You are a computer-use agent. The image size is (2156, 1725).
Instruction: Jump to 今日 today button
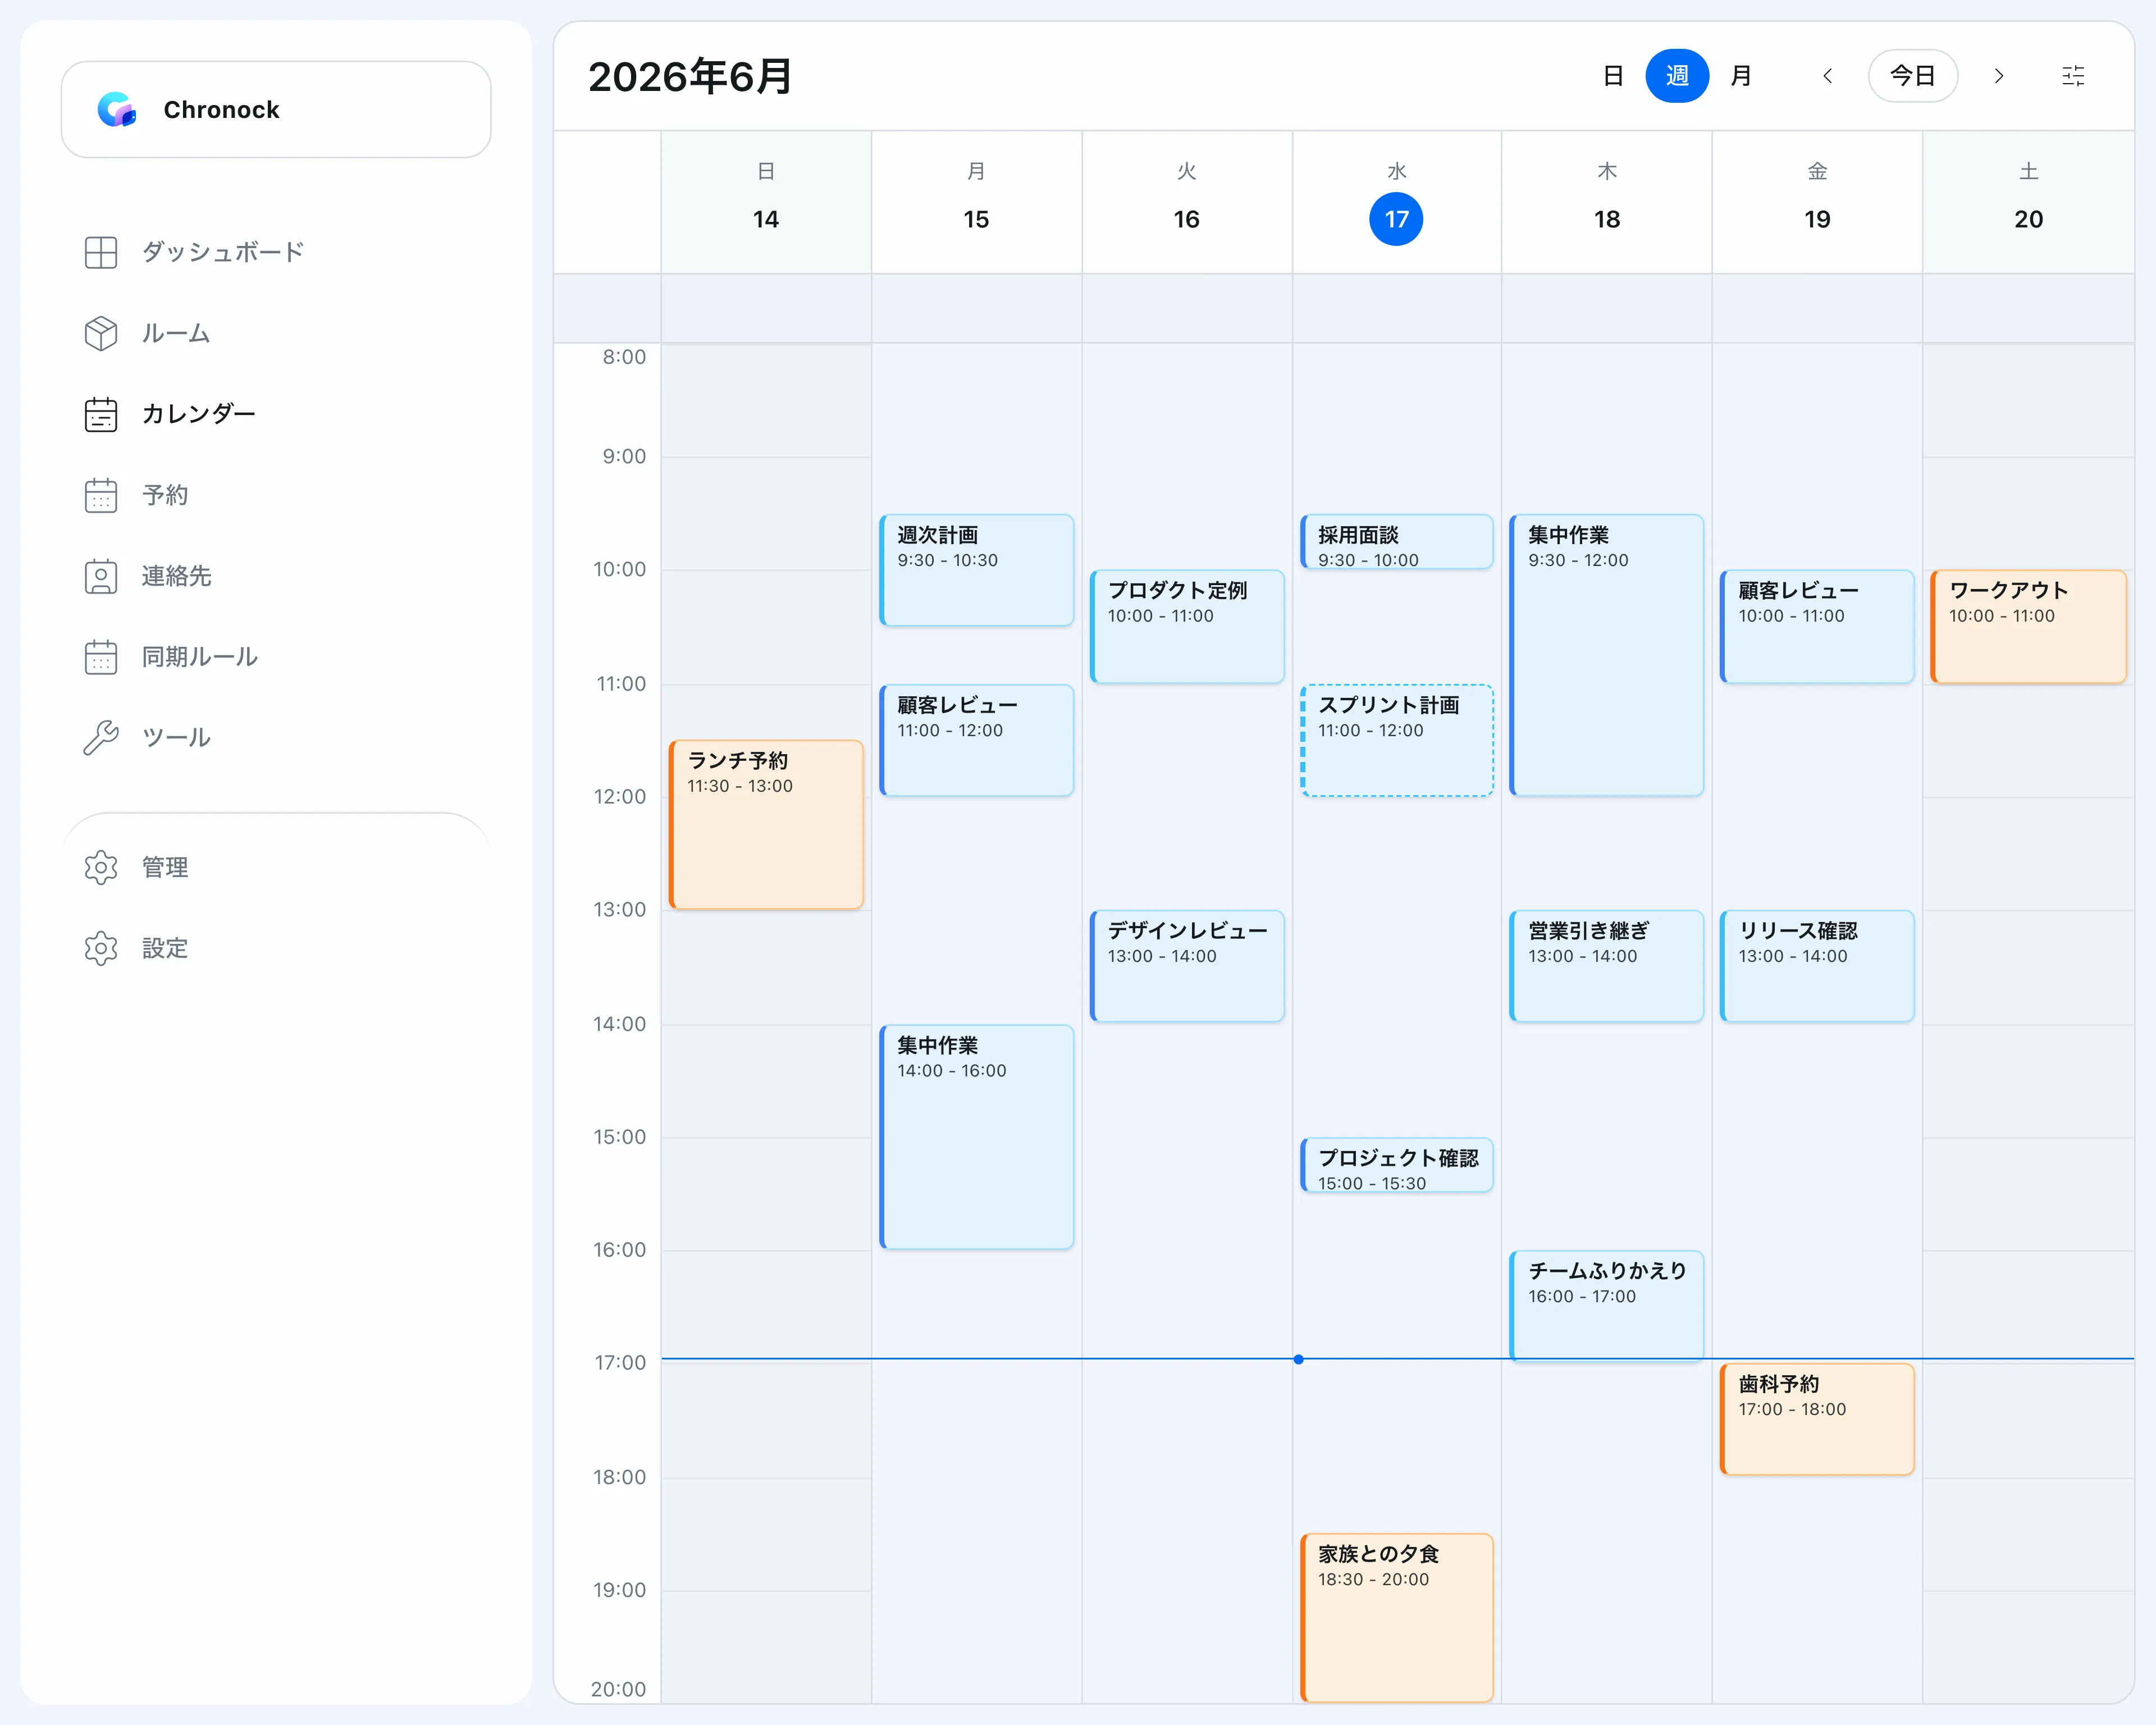click(1912, 76)
